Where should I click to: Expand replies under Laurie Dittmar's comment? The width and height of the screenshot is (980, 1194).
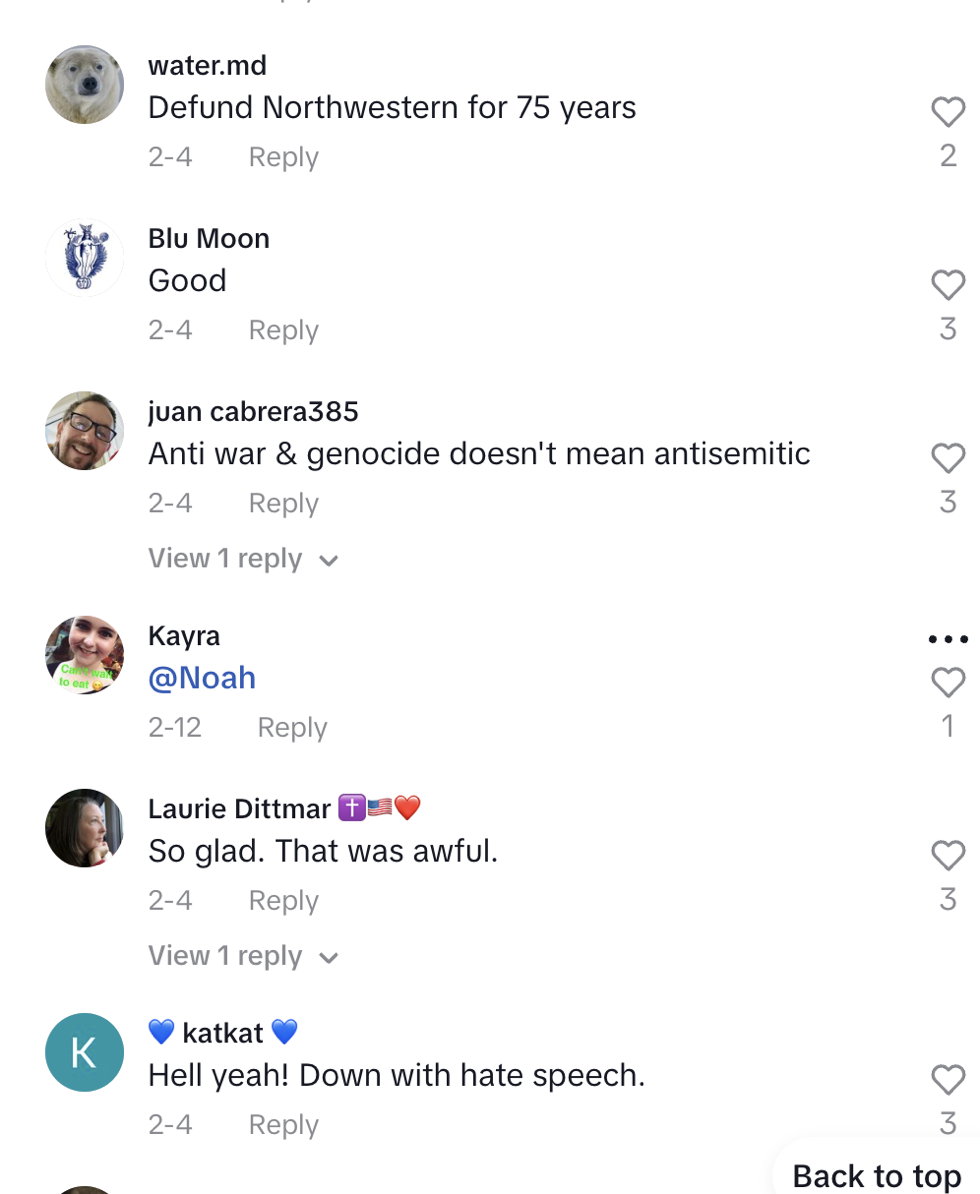243,956
